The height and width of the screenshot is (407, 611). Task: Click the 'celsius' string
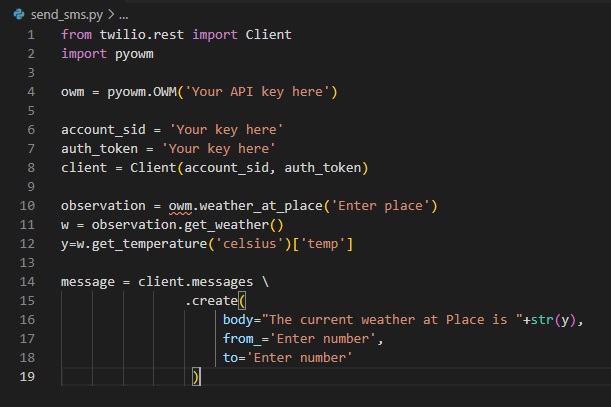[x=249, y=244]
